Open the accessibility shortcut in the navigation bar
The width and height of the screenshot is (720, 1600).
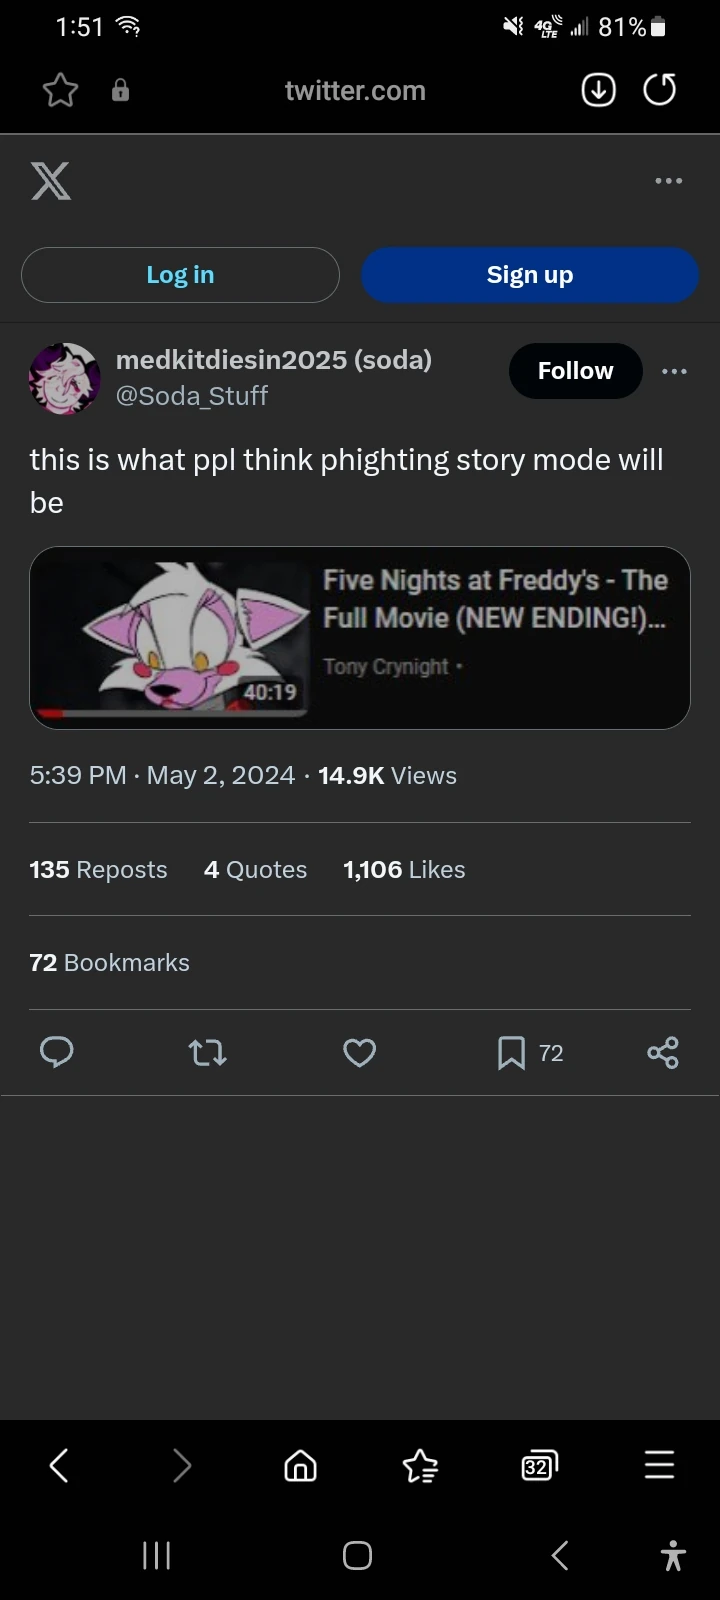(x=673, y=1556)
